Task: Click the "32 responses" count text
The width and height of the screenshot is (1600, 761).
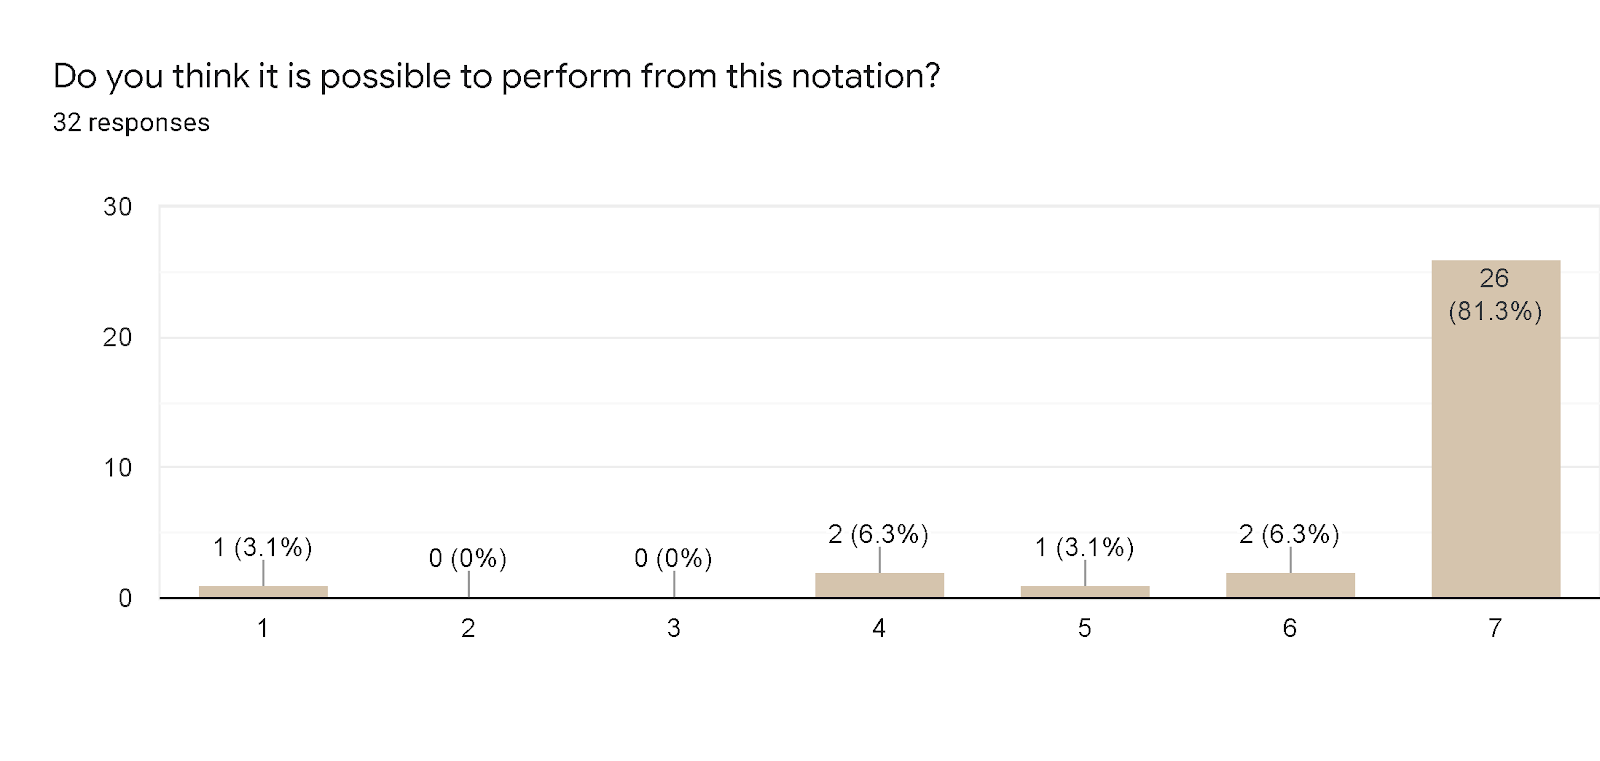Action: 131,123
